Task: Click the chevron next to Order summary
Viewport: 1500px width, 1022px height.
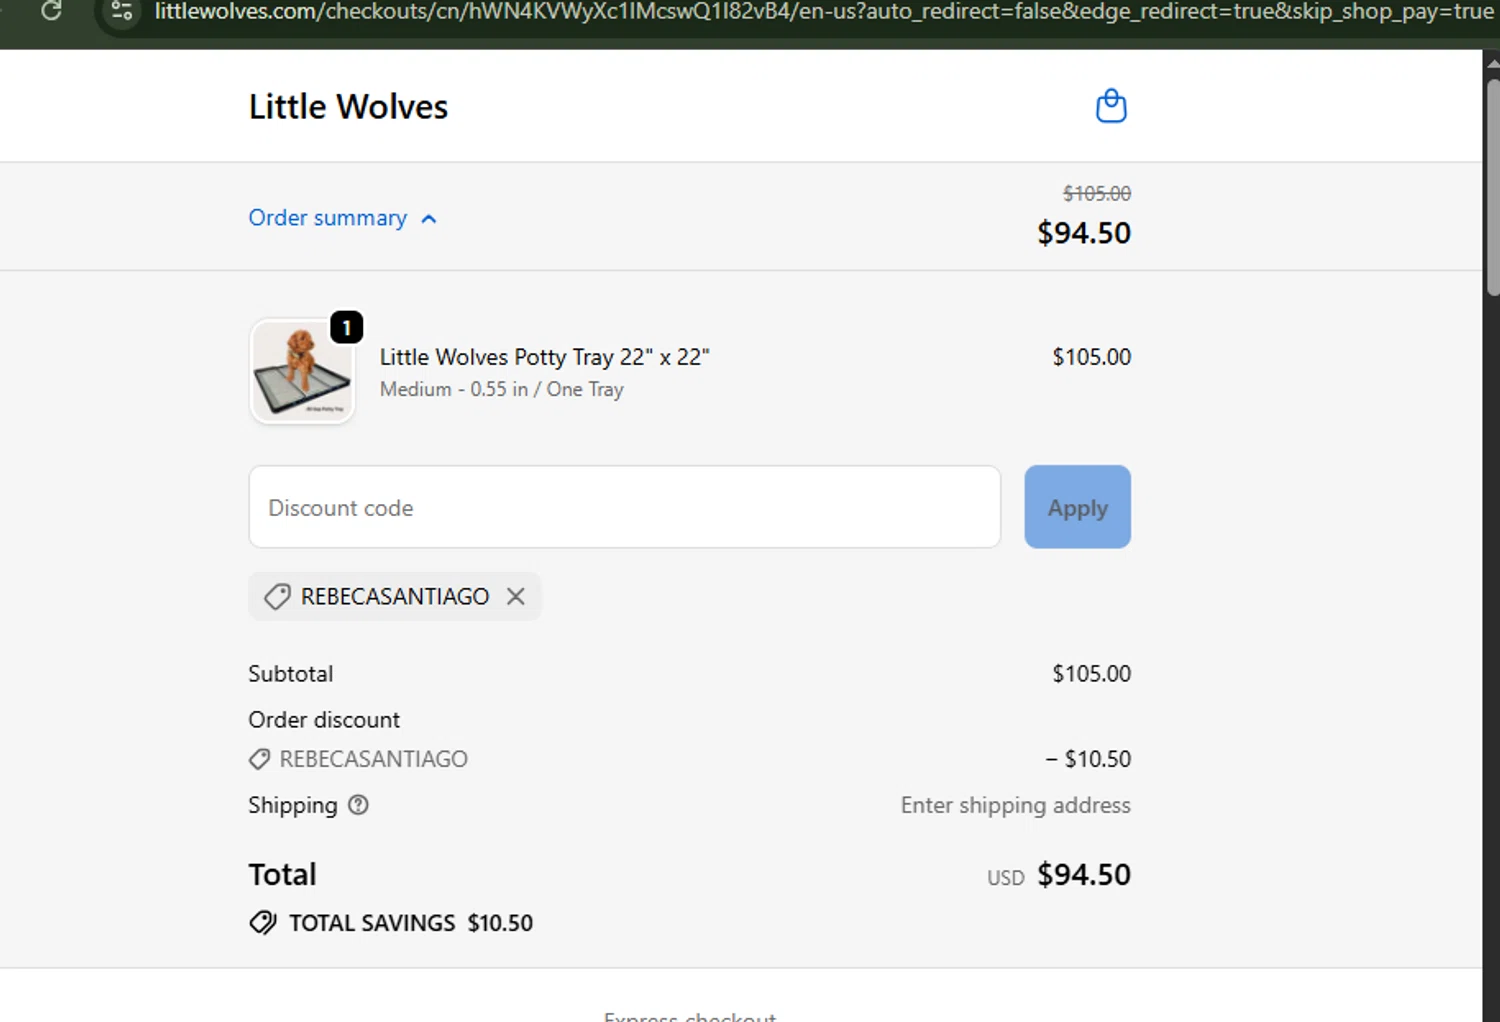Action: 429,219
